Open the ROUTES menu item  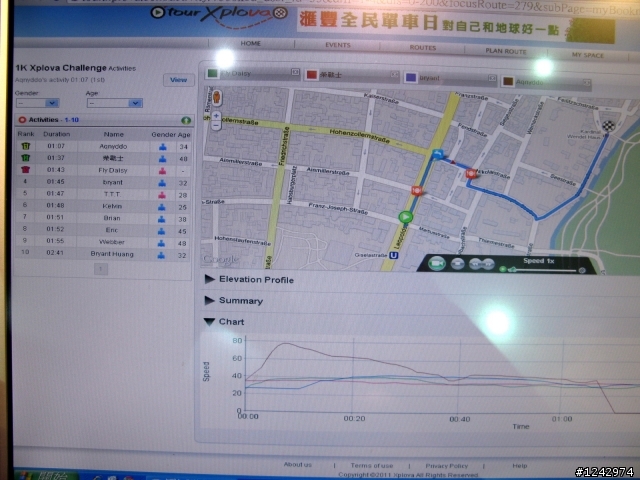pos(422,48)
